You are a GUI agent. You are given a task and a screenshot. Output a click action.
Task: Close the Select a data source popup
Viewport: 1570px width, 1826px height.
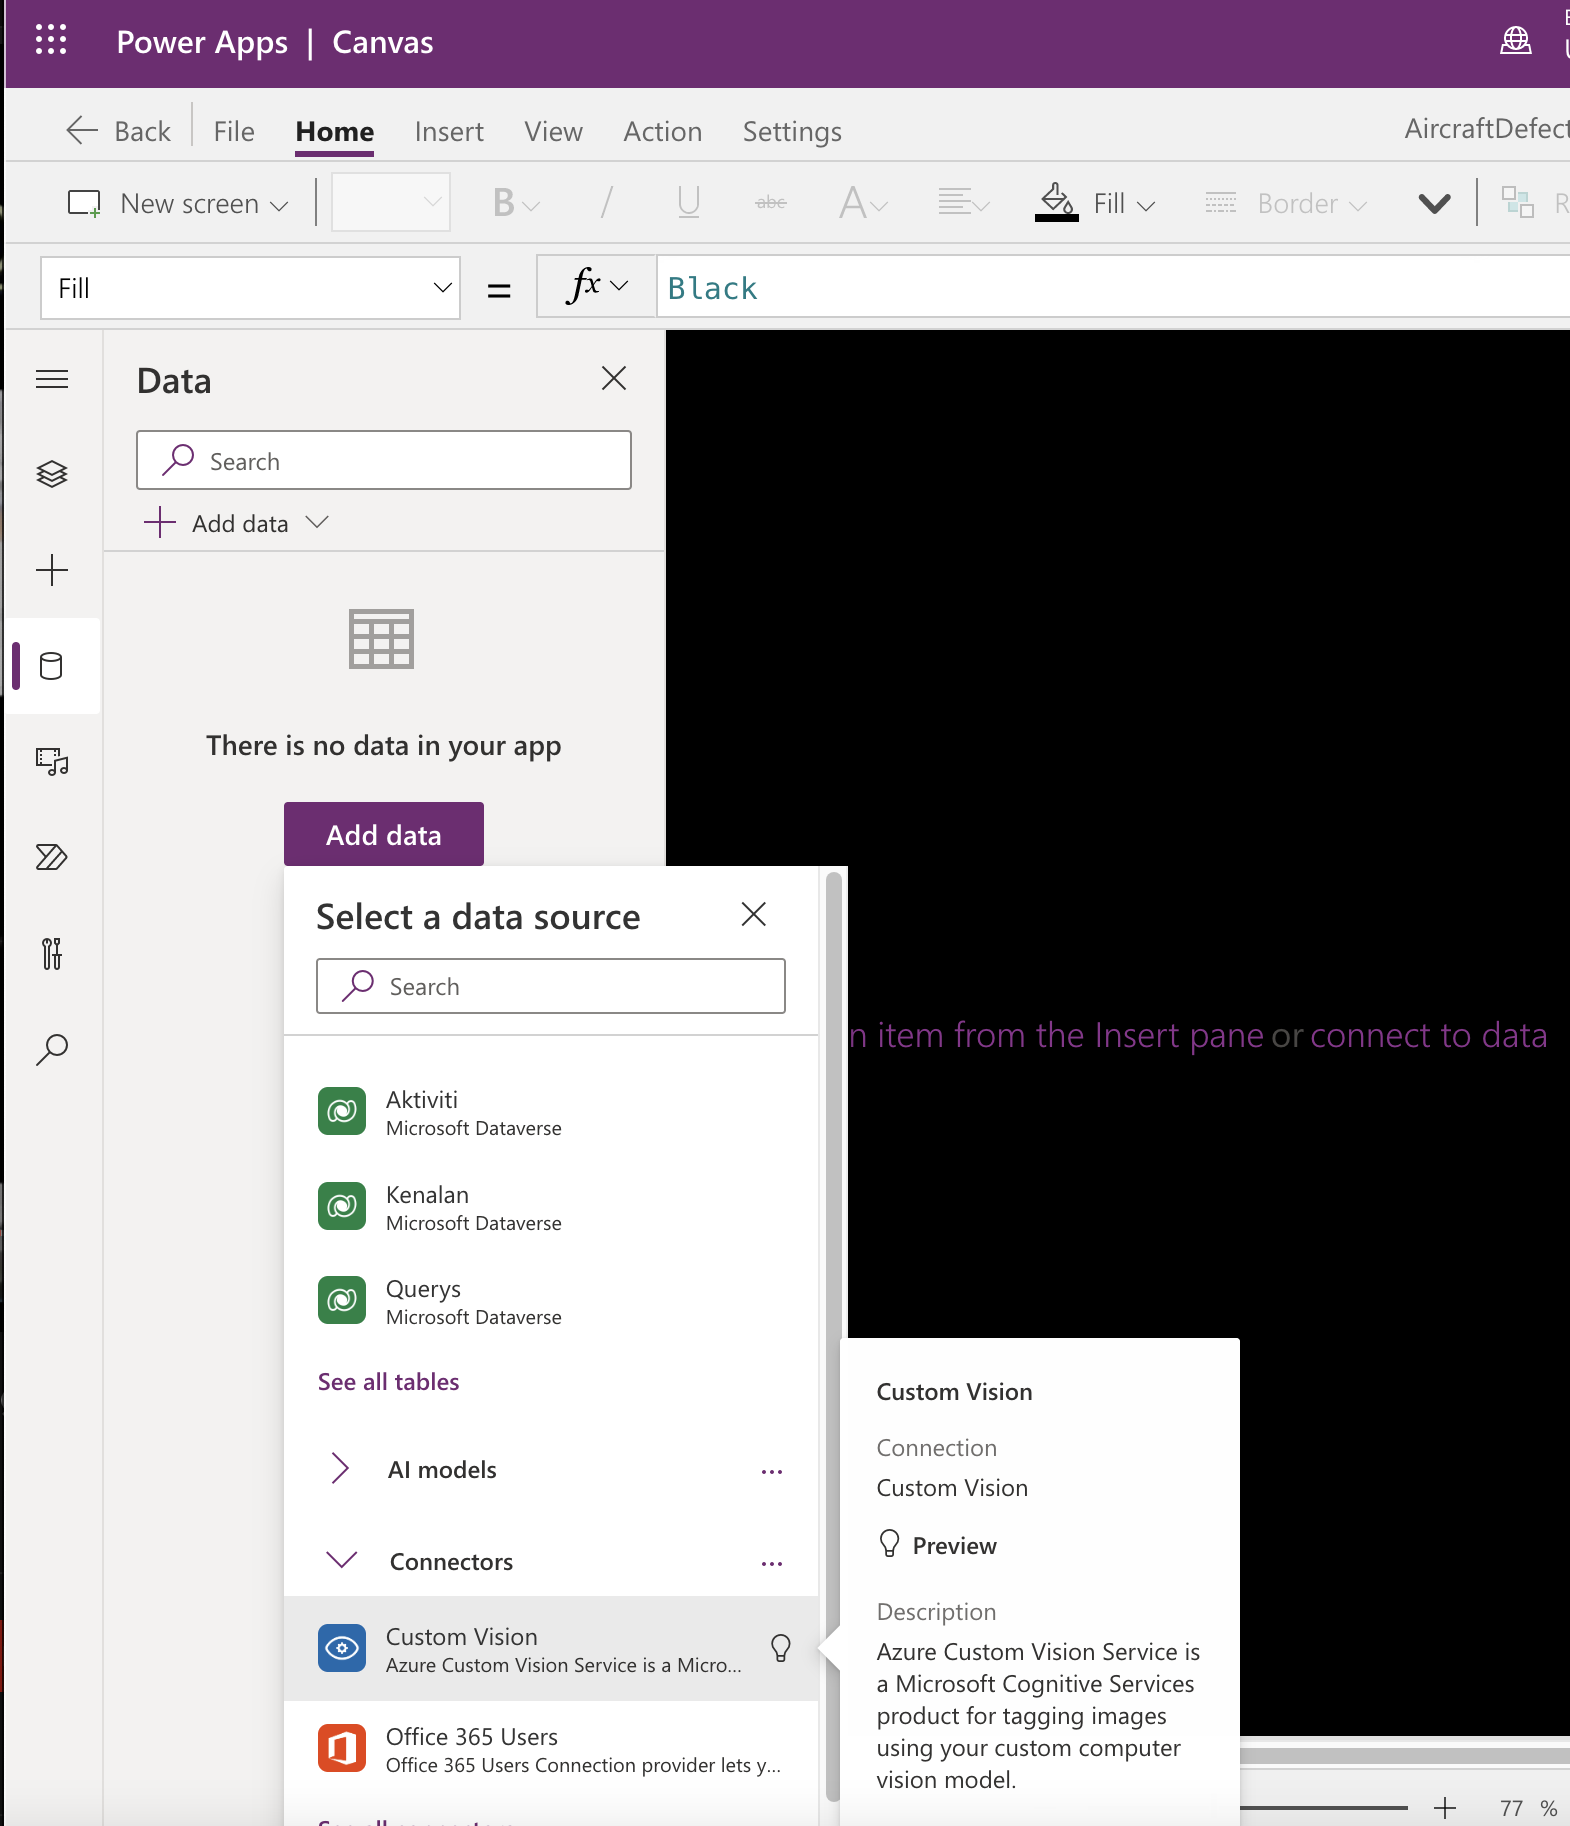point(754,914)
